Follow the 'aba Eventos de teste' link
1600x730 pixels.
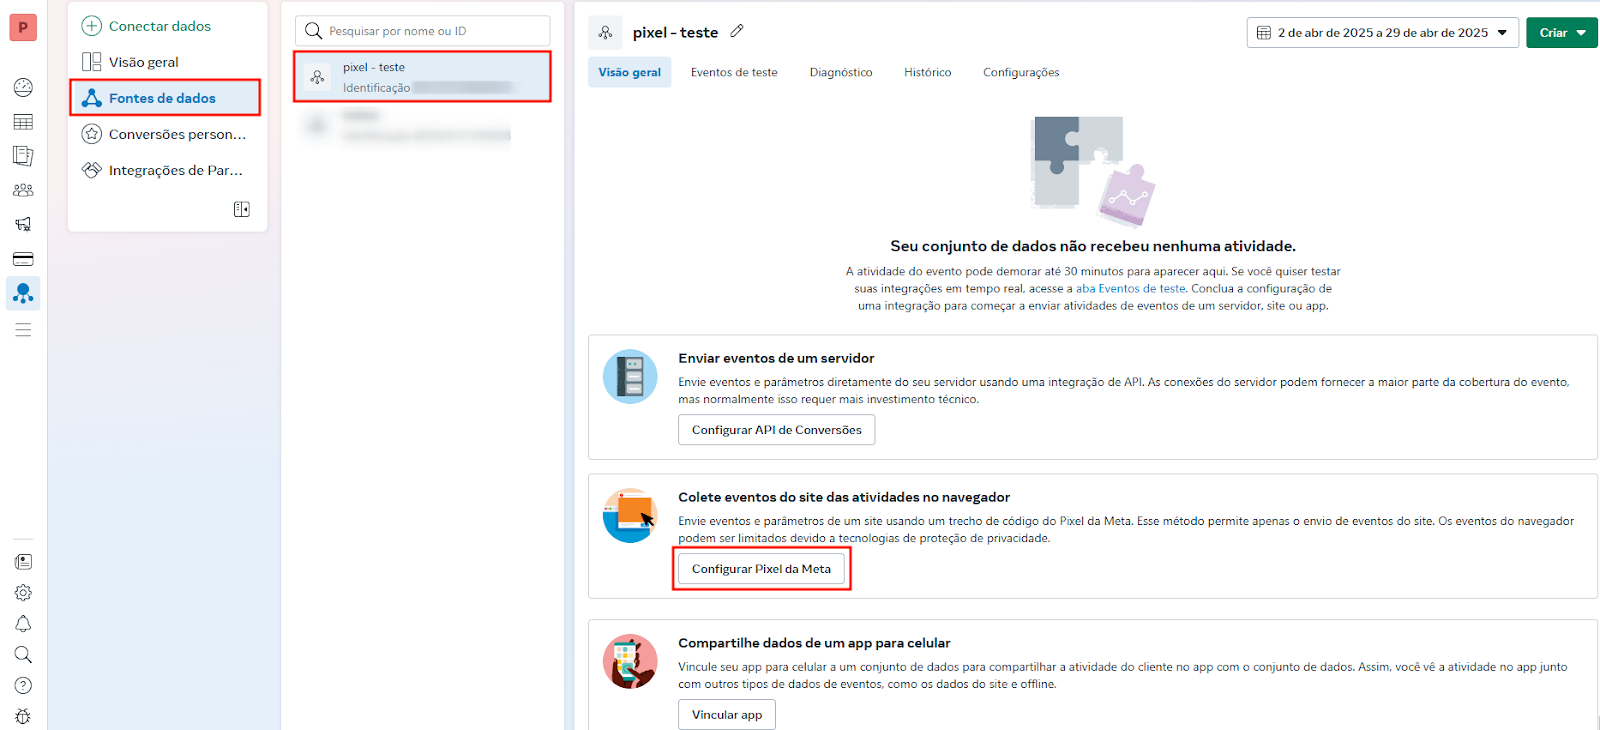click(x=1130, y=289)
